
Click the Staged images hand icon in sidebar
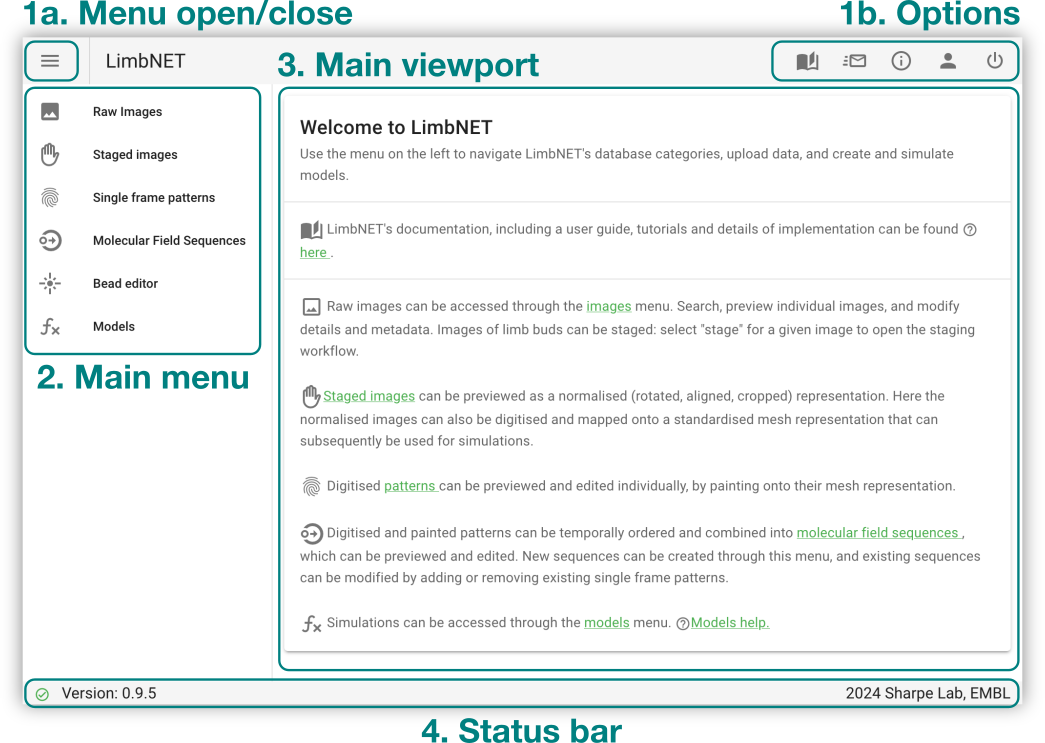pos(50,154)
